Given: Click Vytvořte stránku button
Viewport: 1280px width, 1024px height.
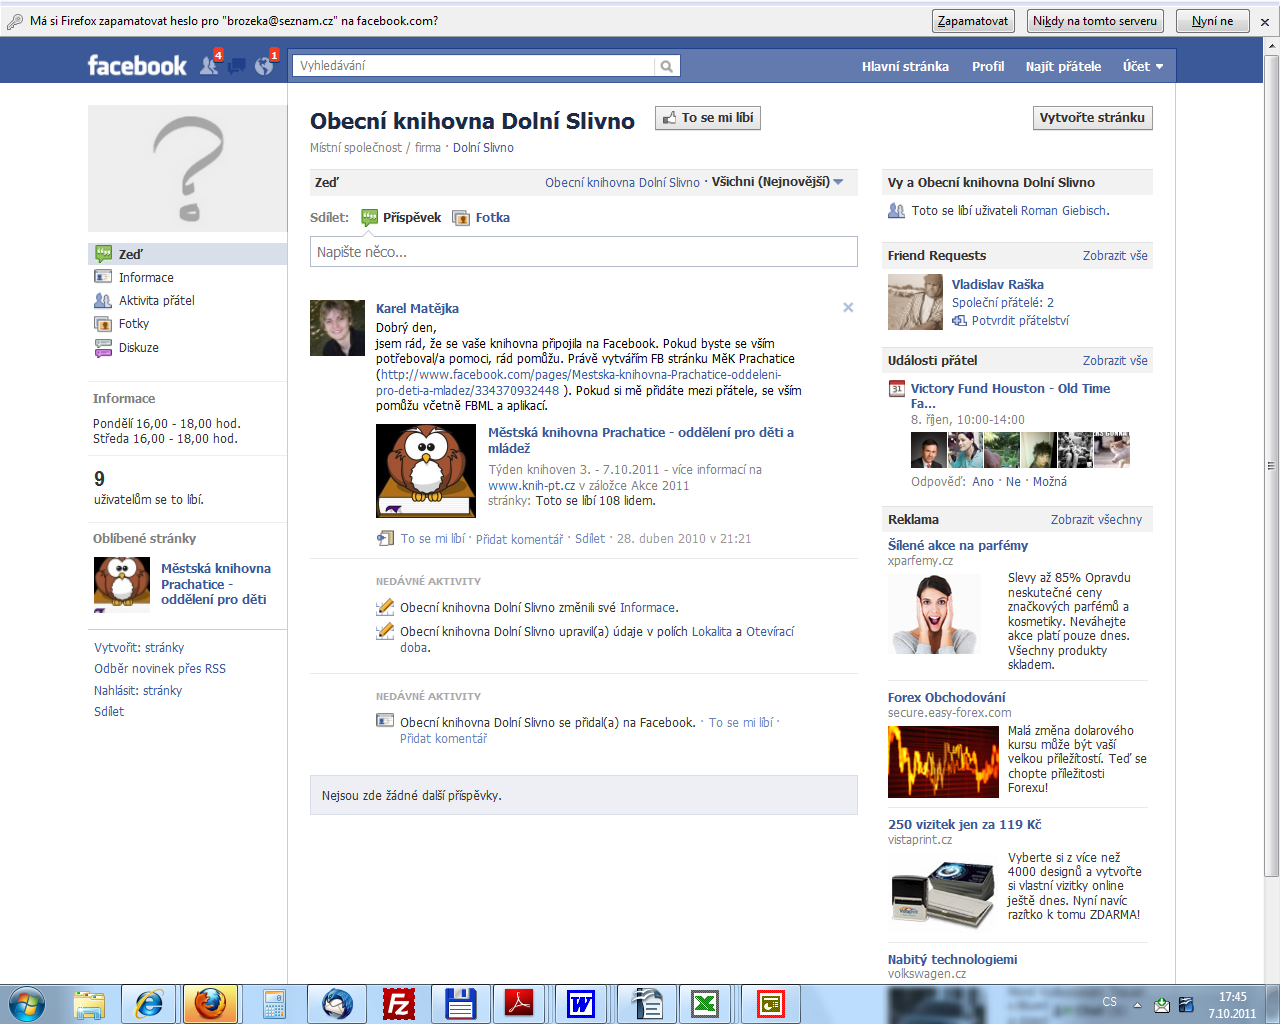Looking at the screenshot, I should 1092,118.
